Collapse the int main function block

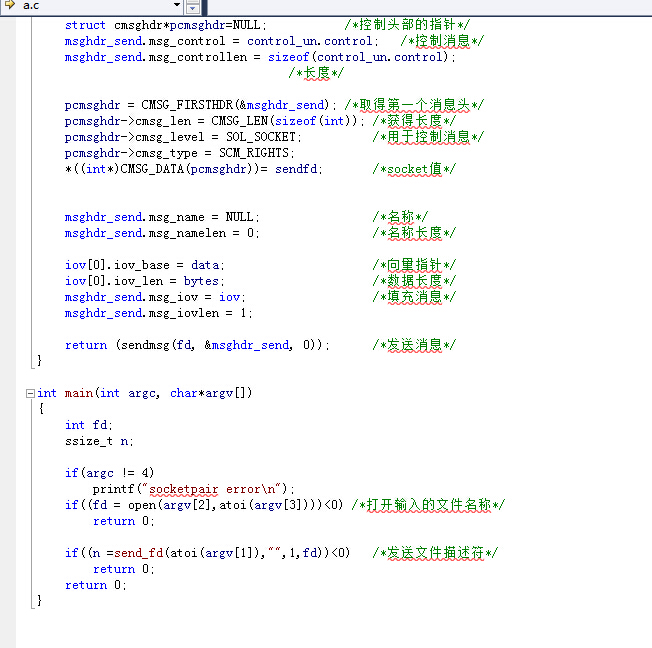point(30,393)
